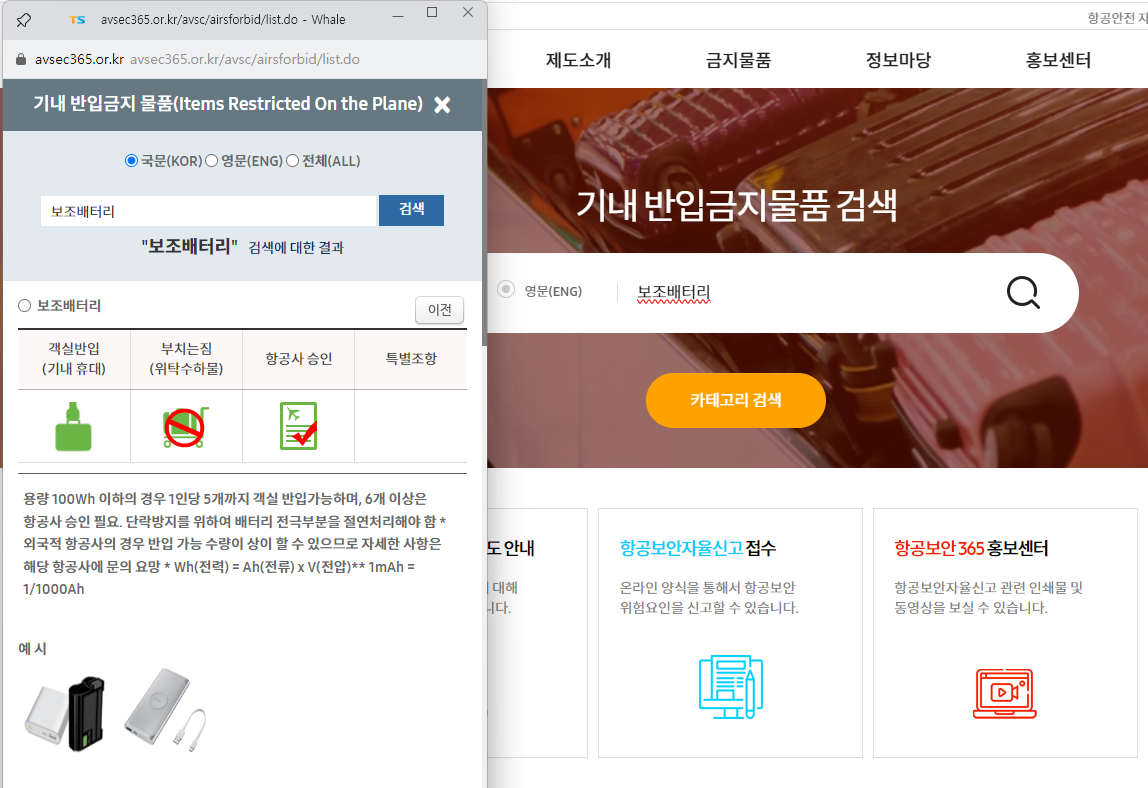Click the pin icon in the popup title bar

coord(22,18)
